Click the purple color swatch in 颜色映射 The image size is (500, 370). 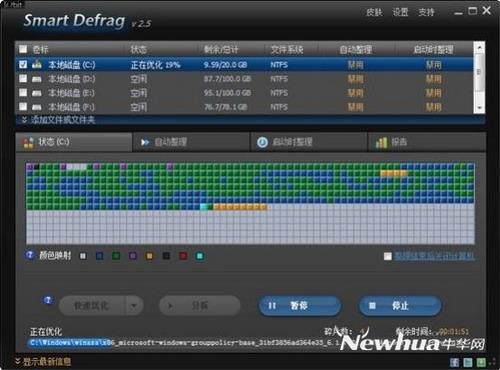pos(133,256)
